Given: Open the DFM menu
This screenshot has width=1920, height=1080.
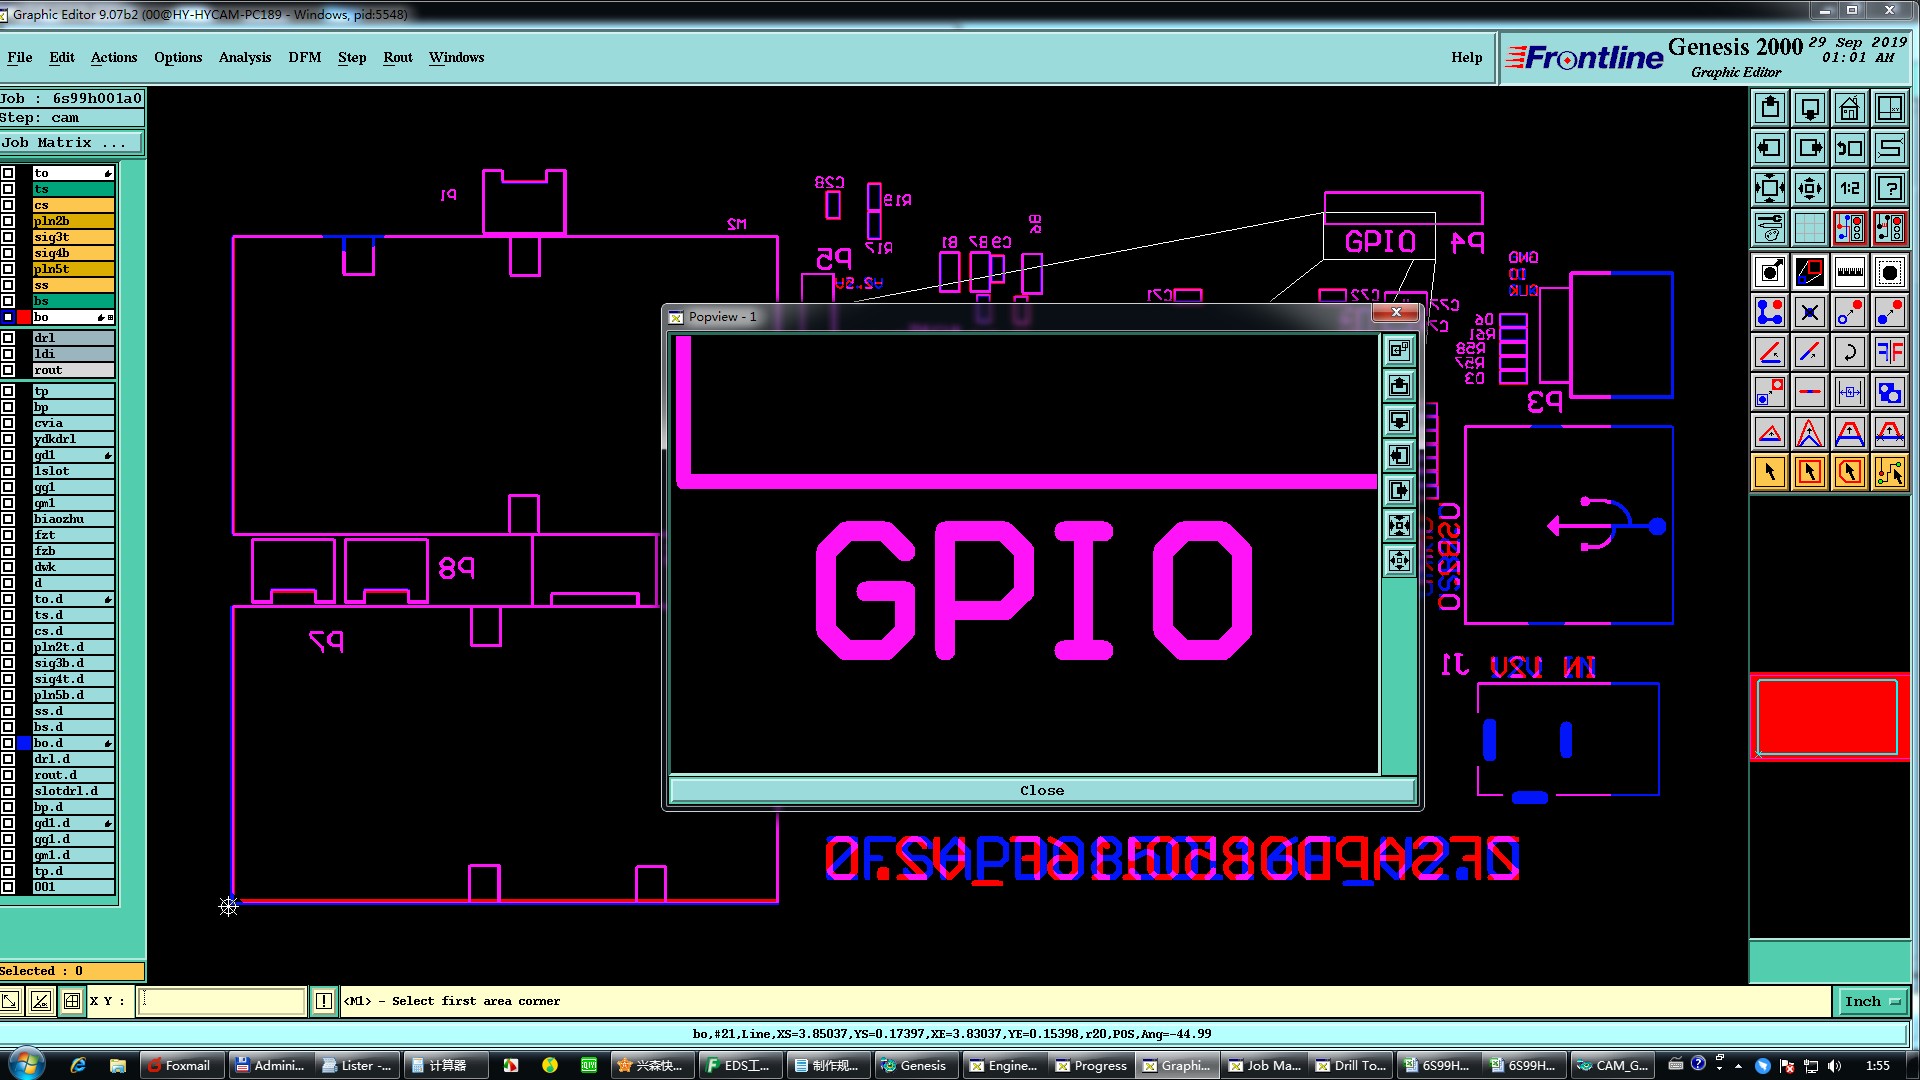Looking at the screenshot, I should 304,57.
